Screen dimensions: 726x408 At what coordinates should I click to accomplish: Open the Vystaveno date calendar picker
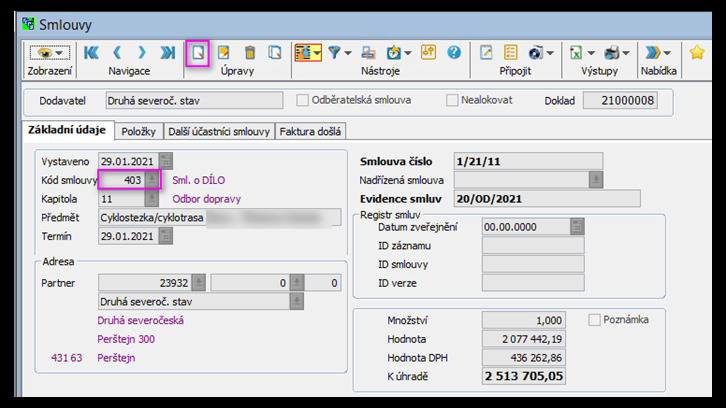tap(166, 161)
